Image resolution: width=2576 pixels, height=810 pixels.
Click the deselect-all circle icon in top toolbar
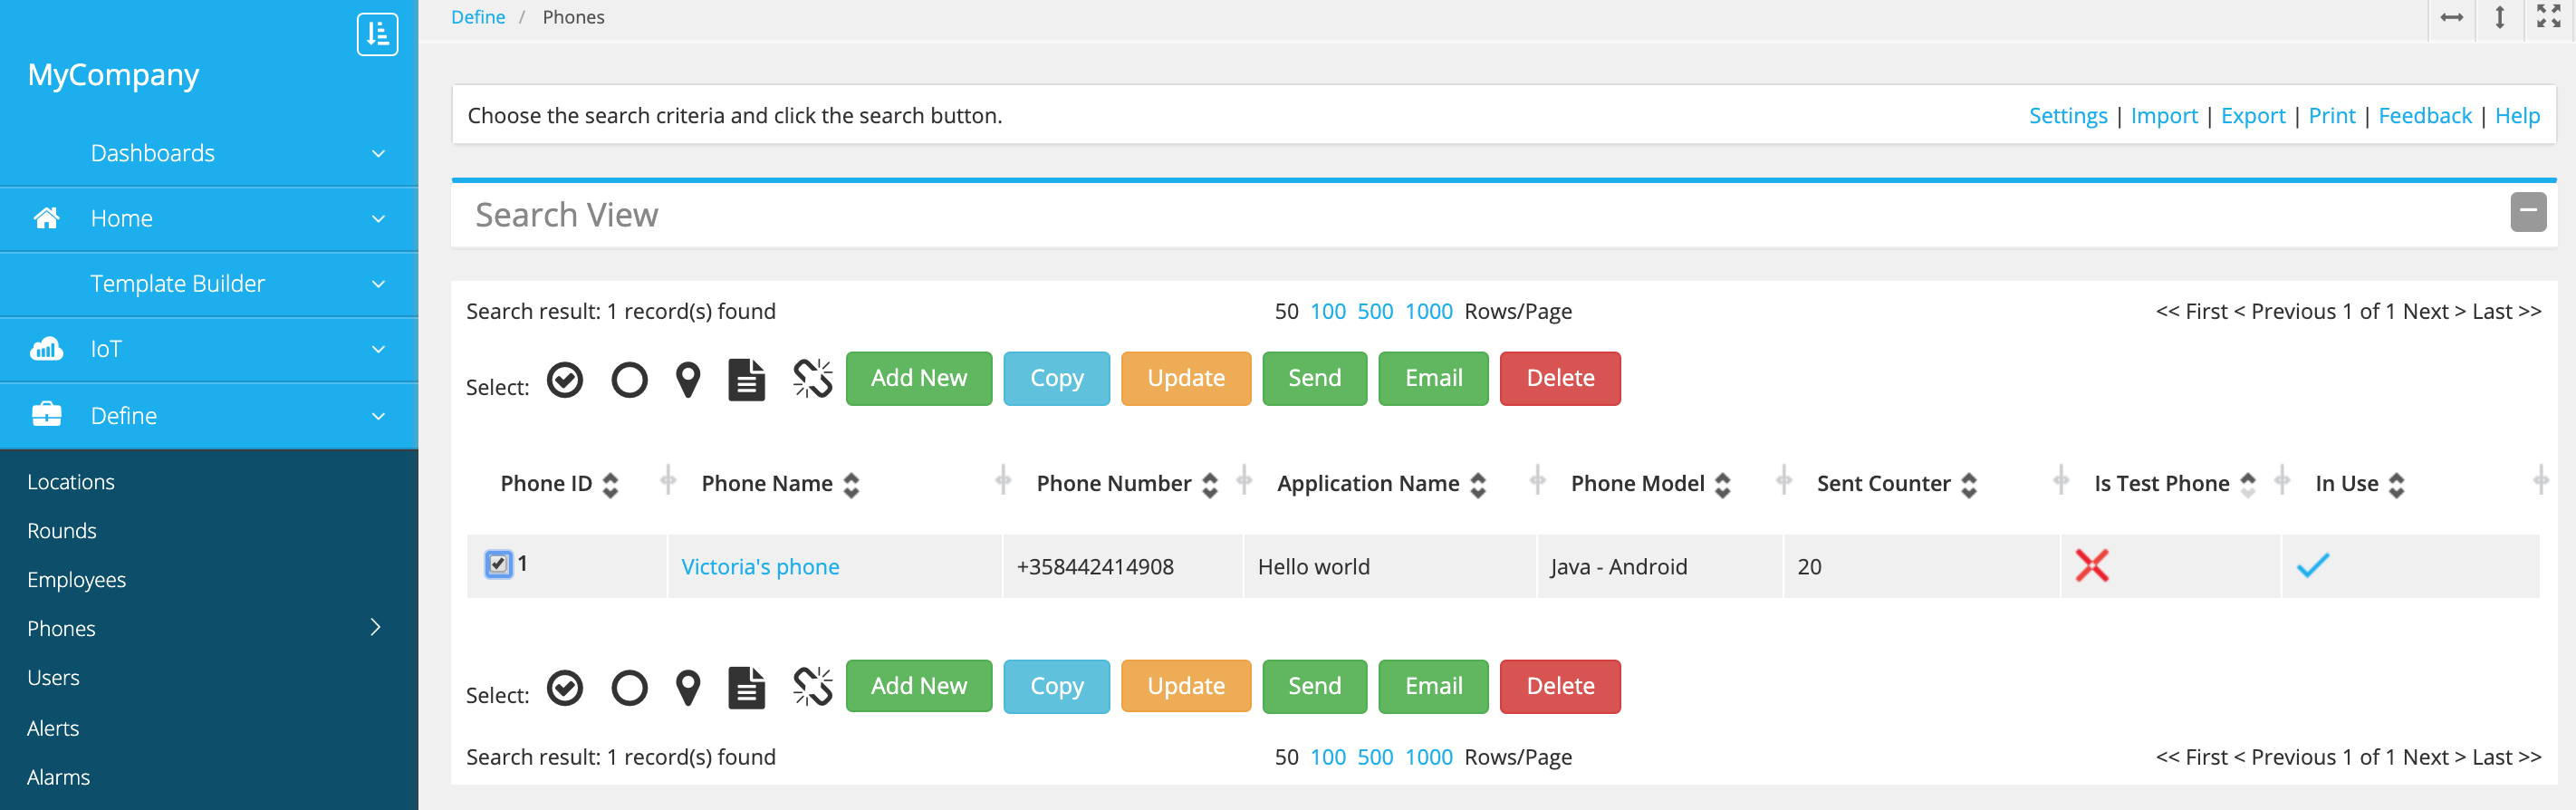tap(629, 380)
